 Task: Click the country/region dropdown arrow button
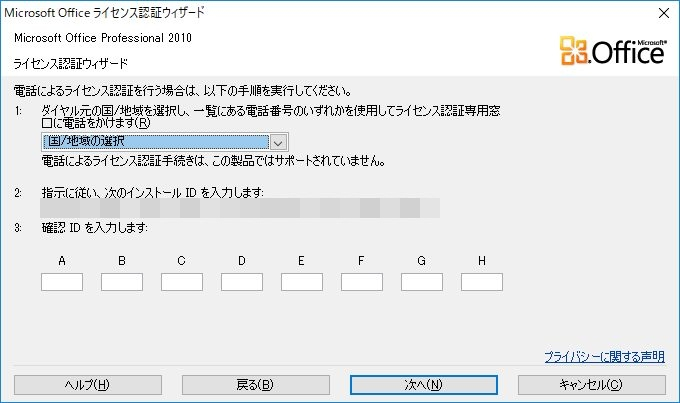tap(279, 142)
